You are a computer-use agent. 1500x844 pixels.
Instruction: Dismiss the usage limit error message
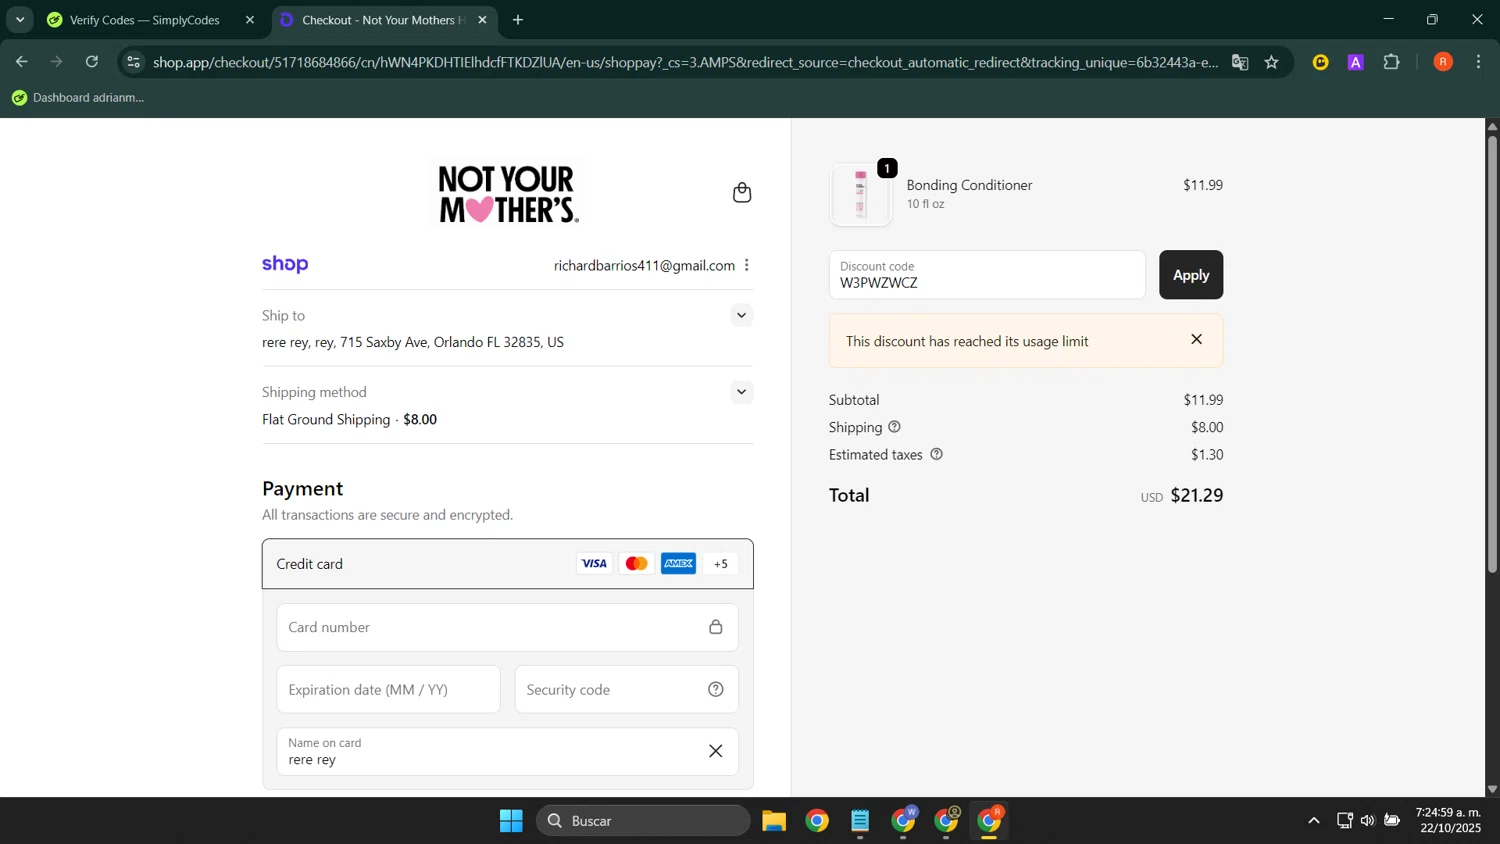pos(1197,340)
